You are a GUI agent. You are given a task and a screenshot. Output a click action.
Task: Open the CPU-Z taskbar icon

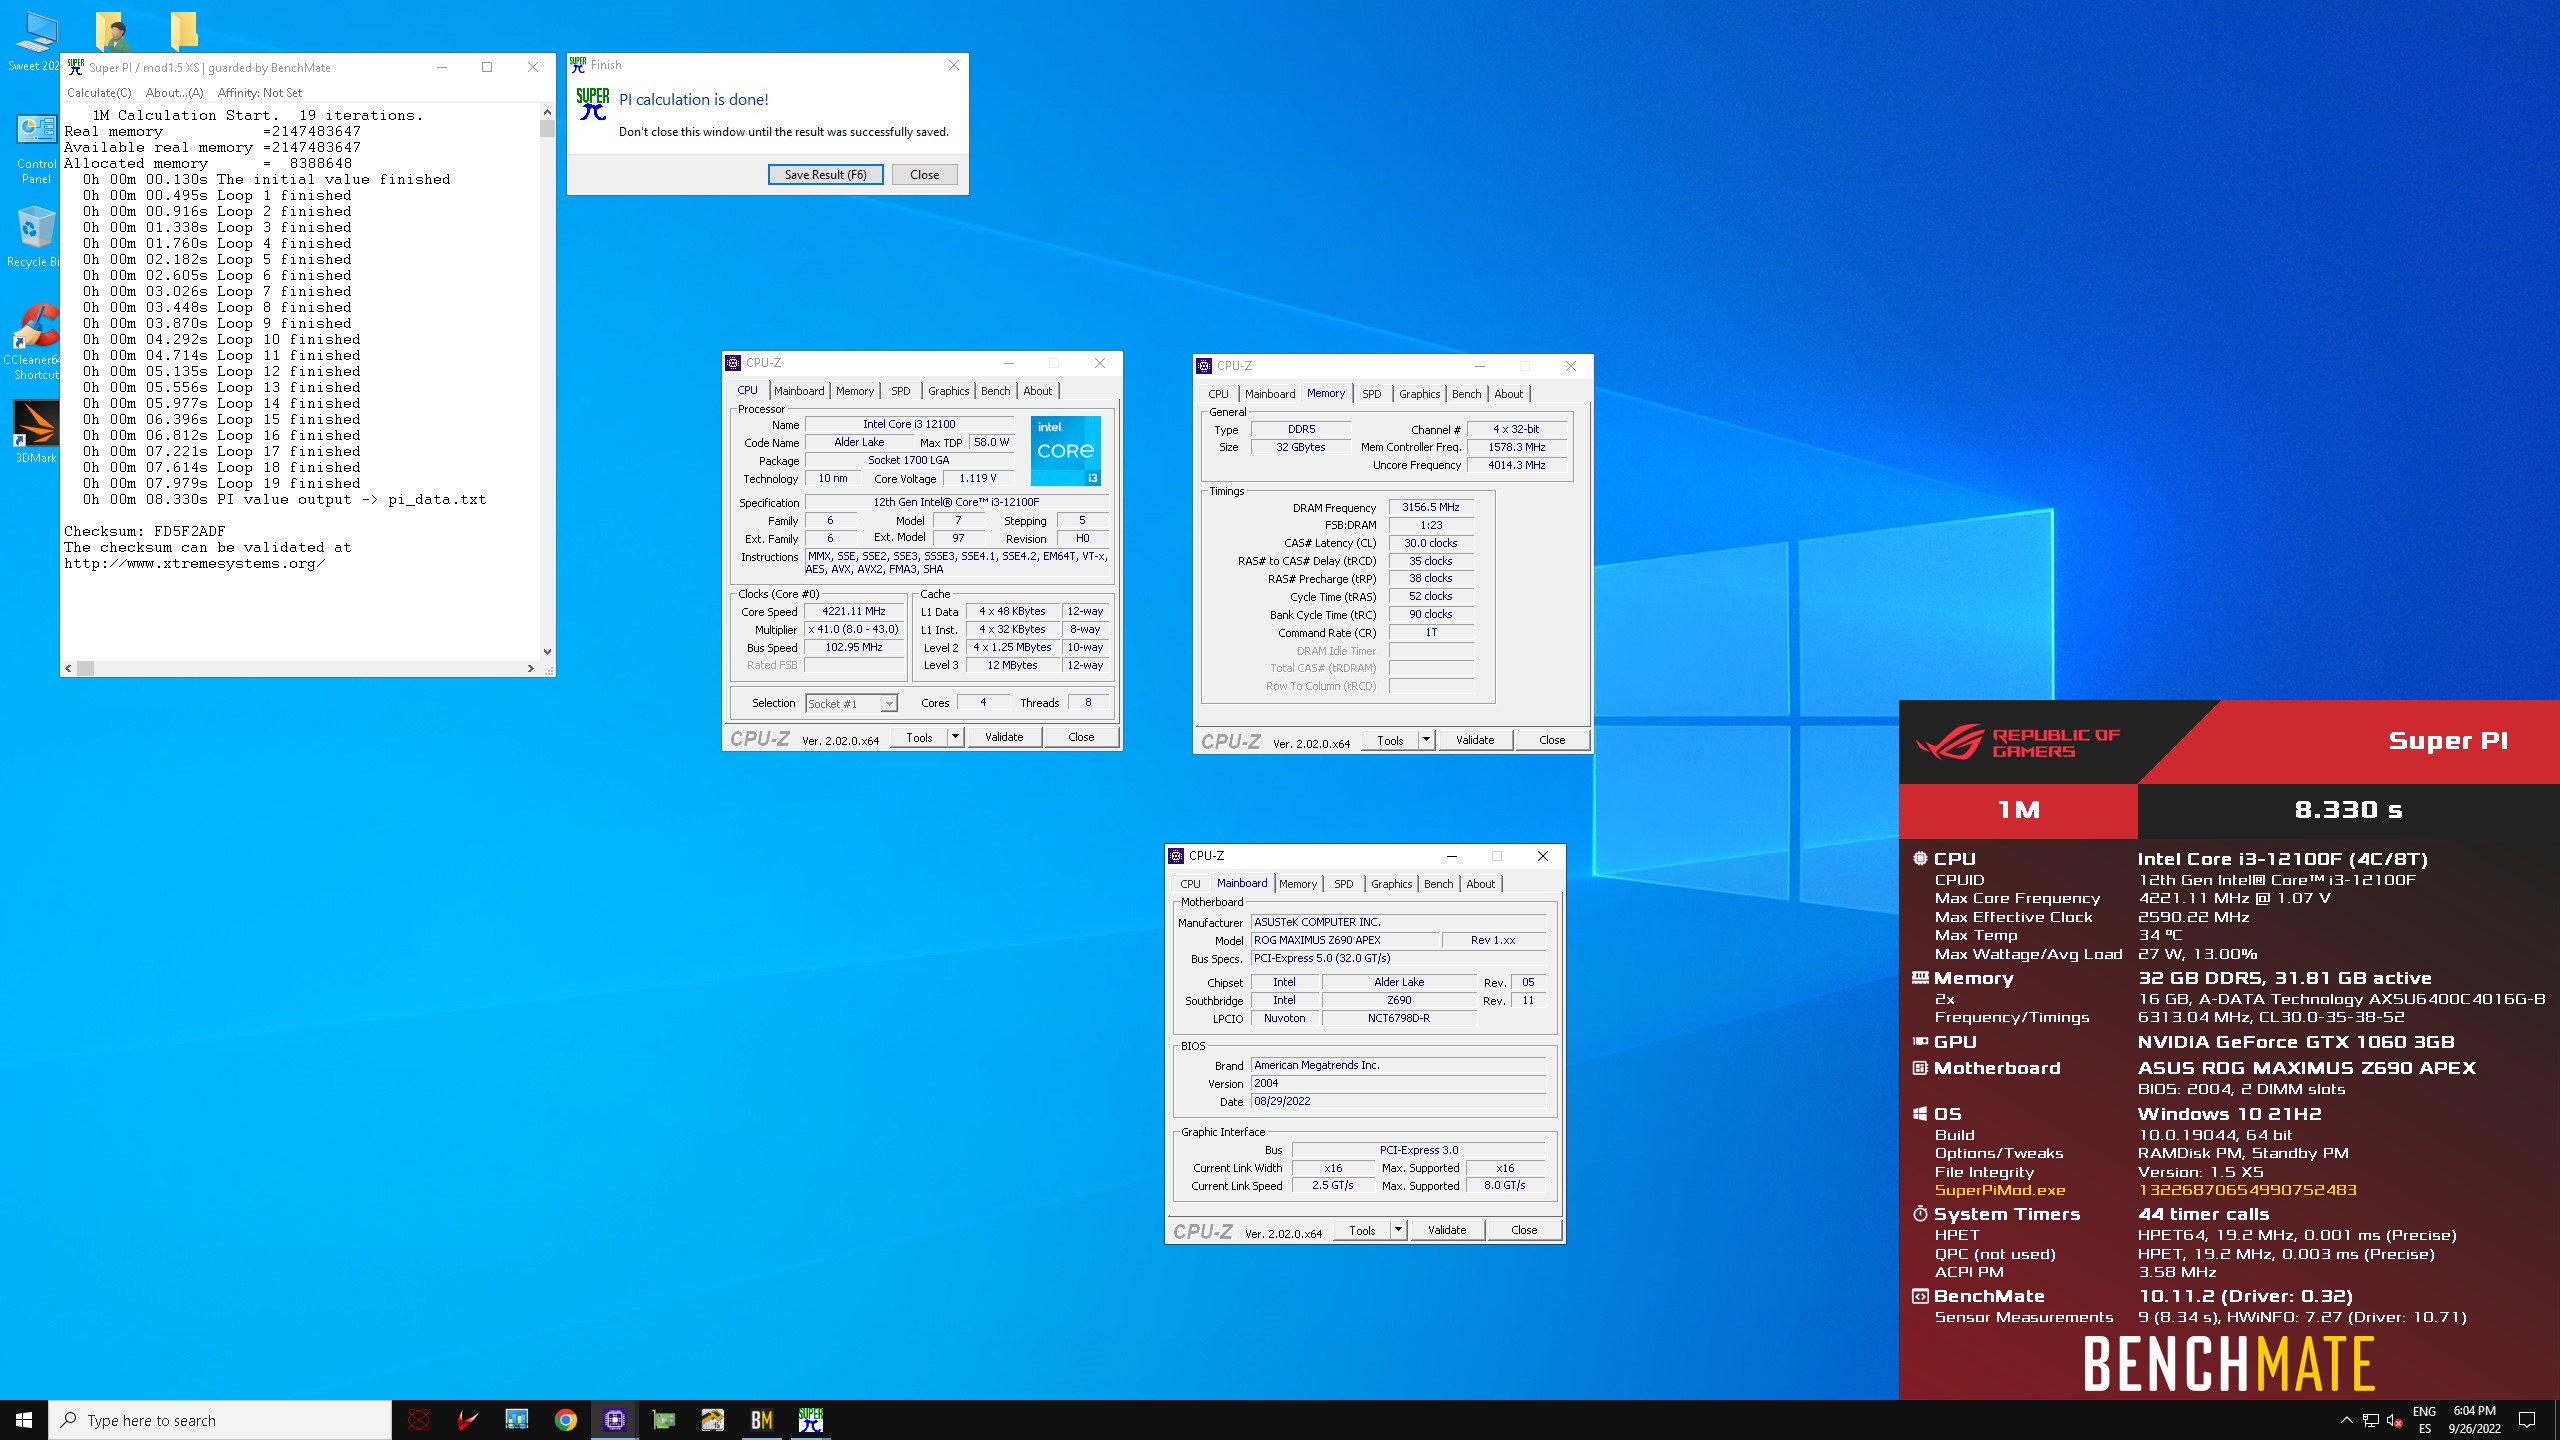click(x=614, y=1420)
